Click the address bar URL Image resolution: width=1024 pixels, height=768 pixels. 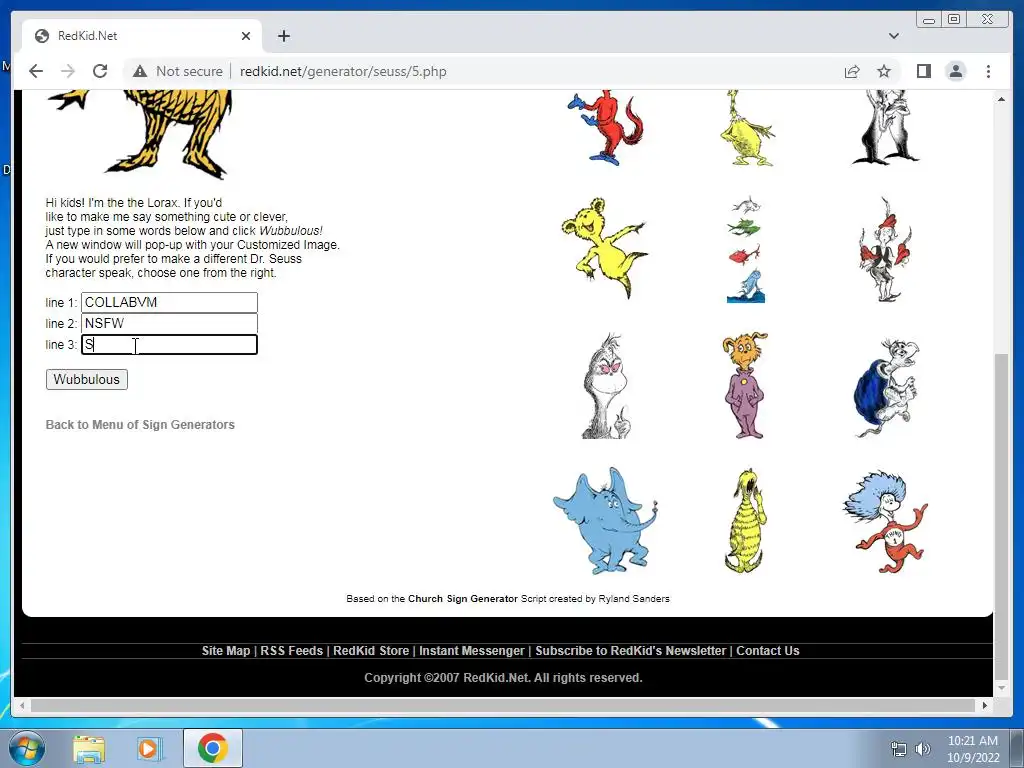click(343, 71)
